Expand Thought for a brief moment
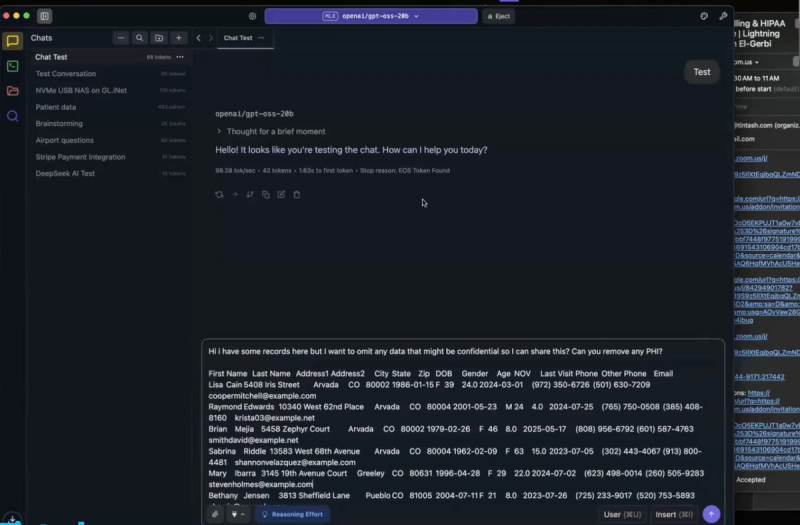 click(271, 132)
